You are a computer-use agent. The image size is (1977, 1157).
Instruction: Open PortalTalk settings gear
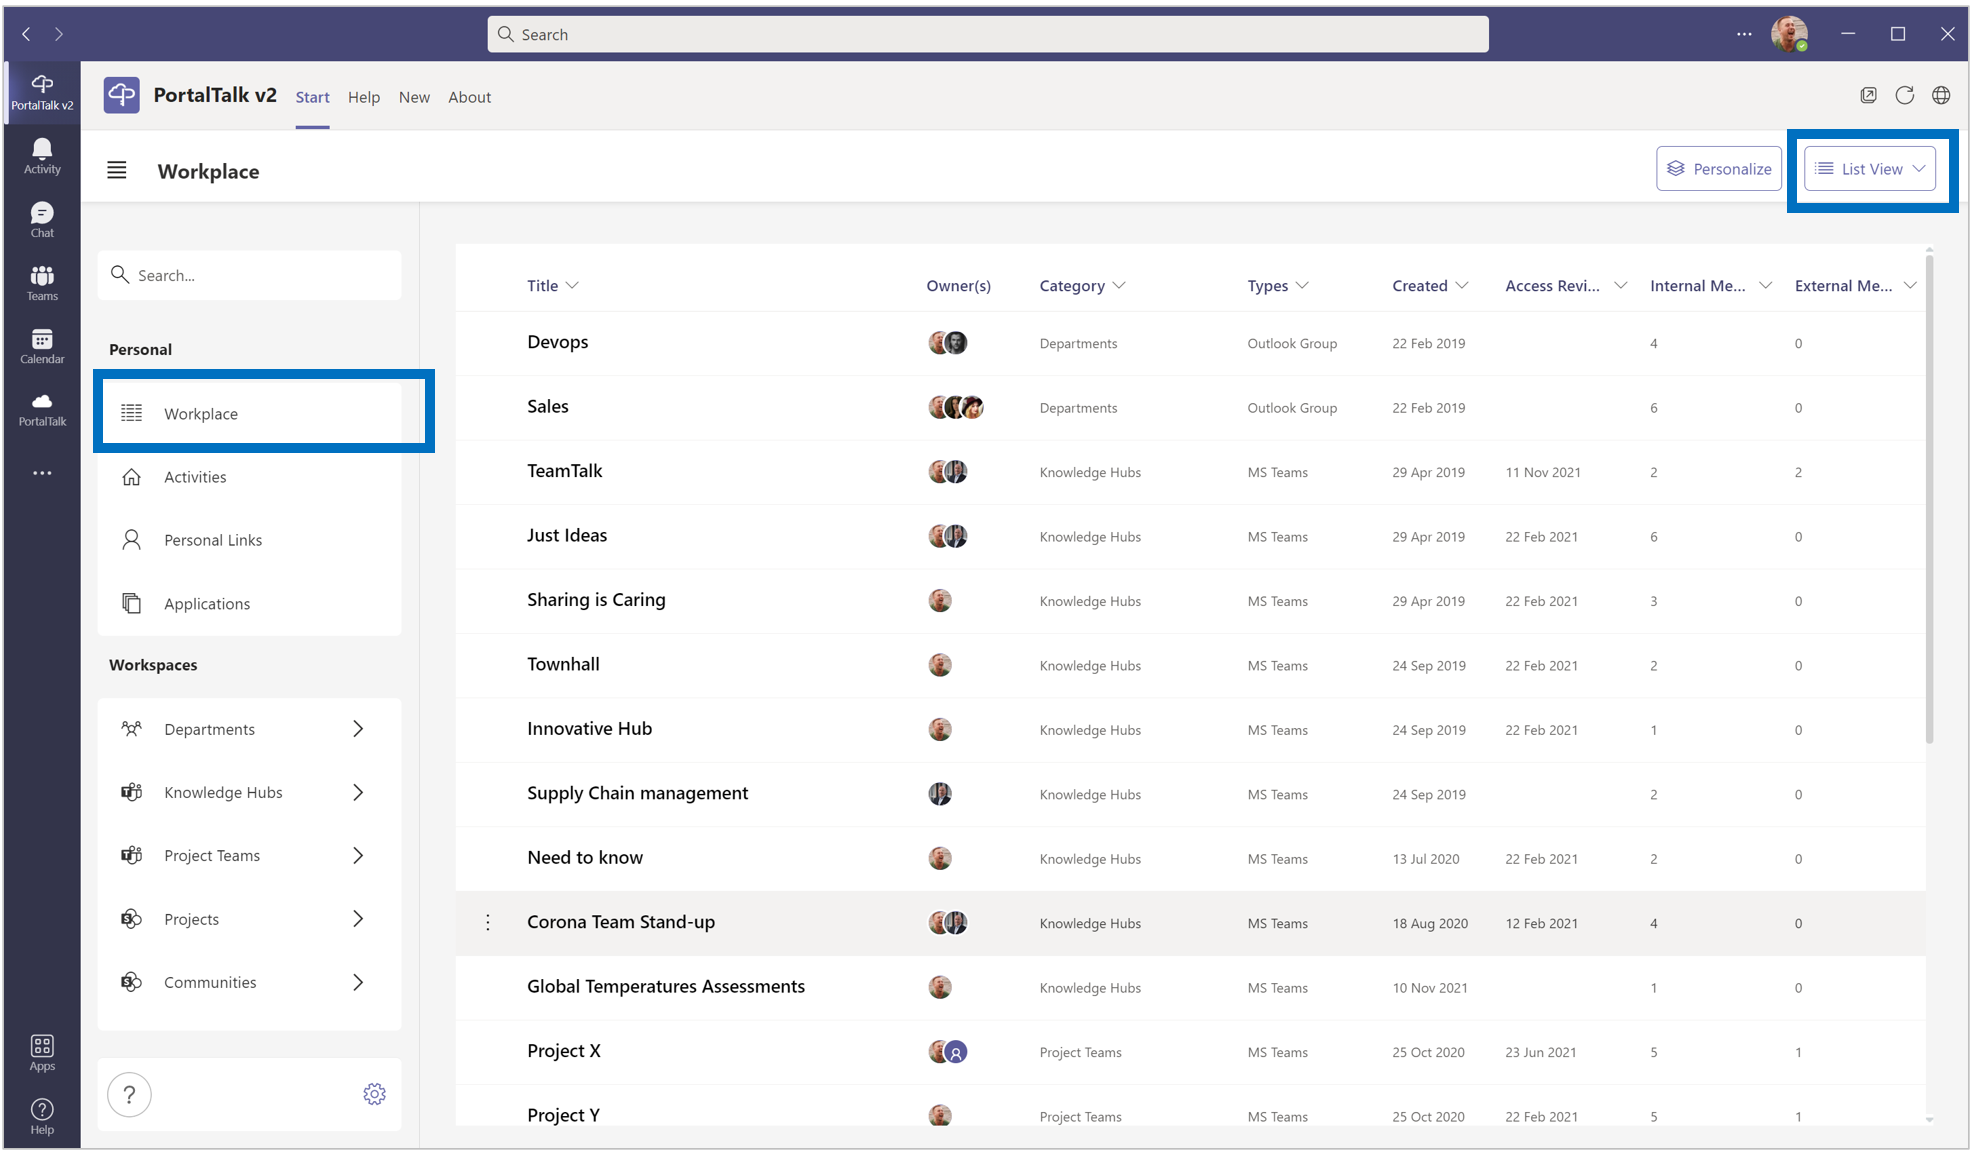click(x=375, y=1094)
